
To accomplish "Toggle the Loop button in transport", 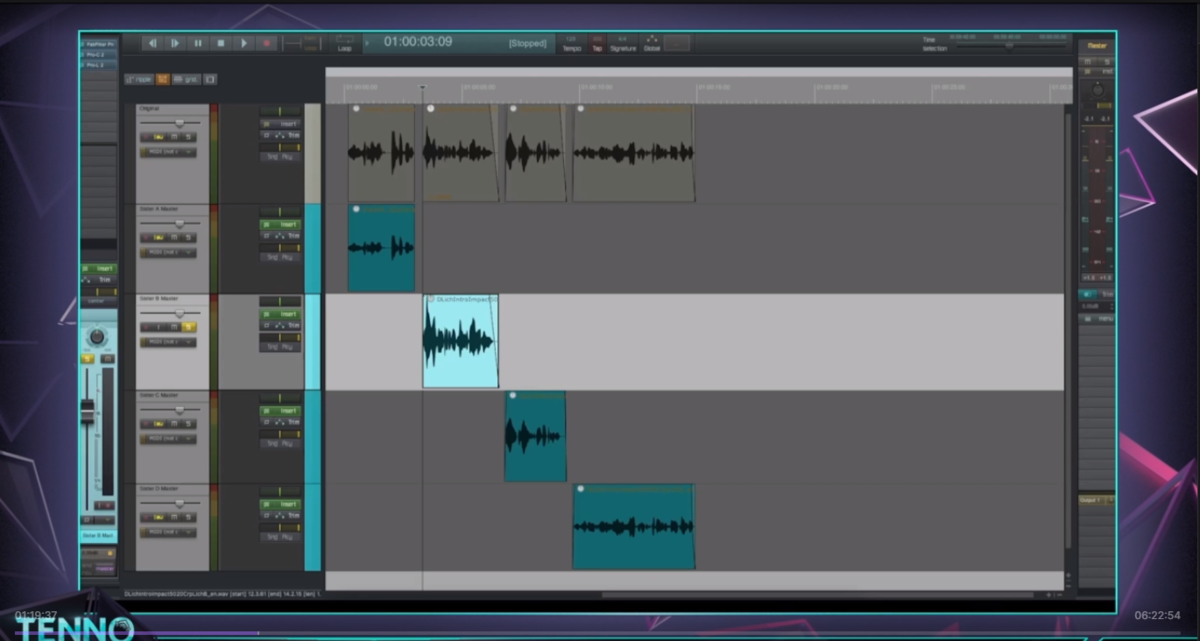I will click(x=345, y=43).
